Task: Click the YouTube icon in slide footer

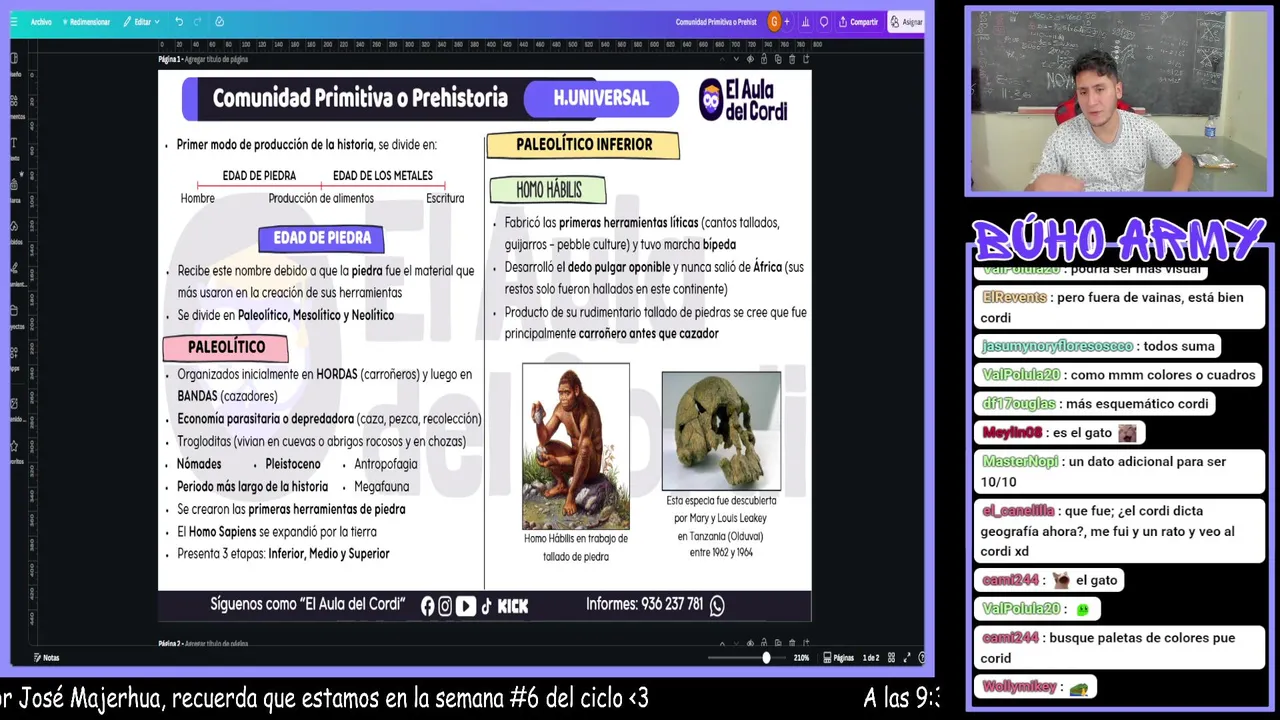Action: (x=466, y=605)
